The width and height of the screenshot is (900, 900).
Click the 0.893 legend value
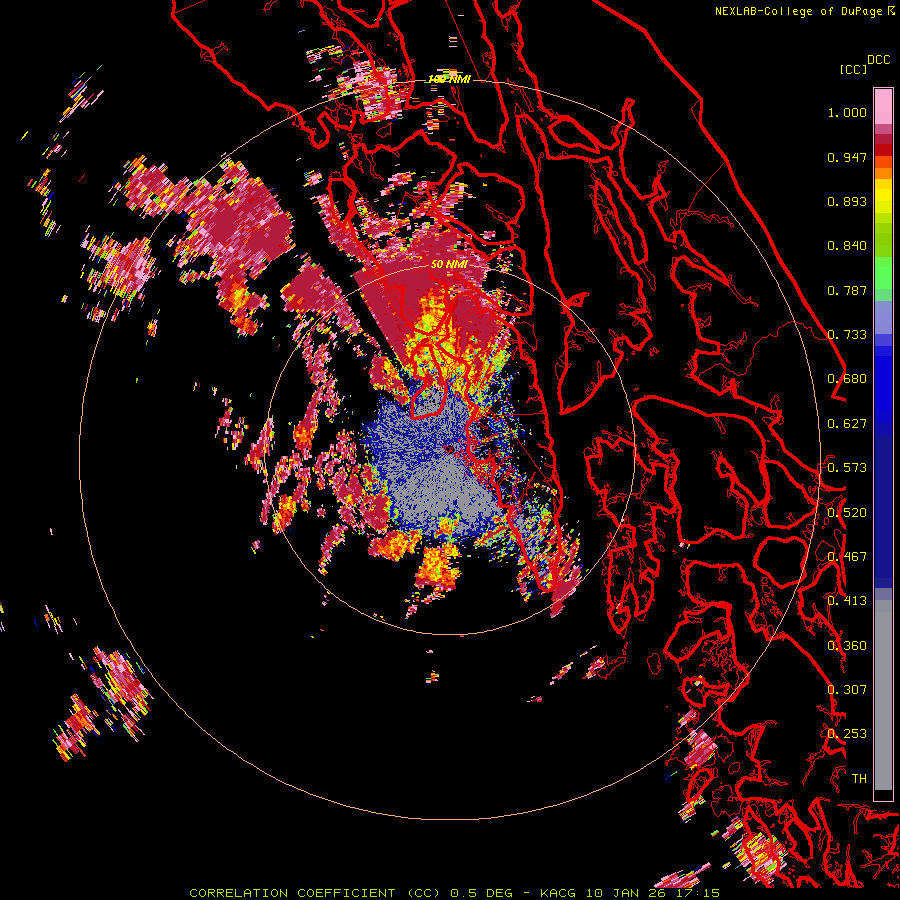tap(847, 201)
